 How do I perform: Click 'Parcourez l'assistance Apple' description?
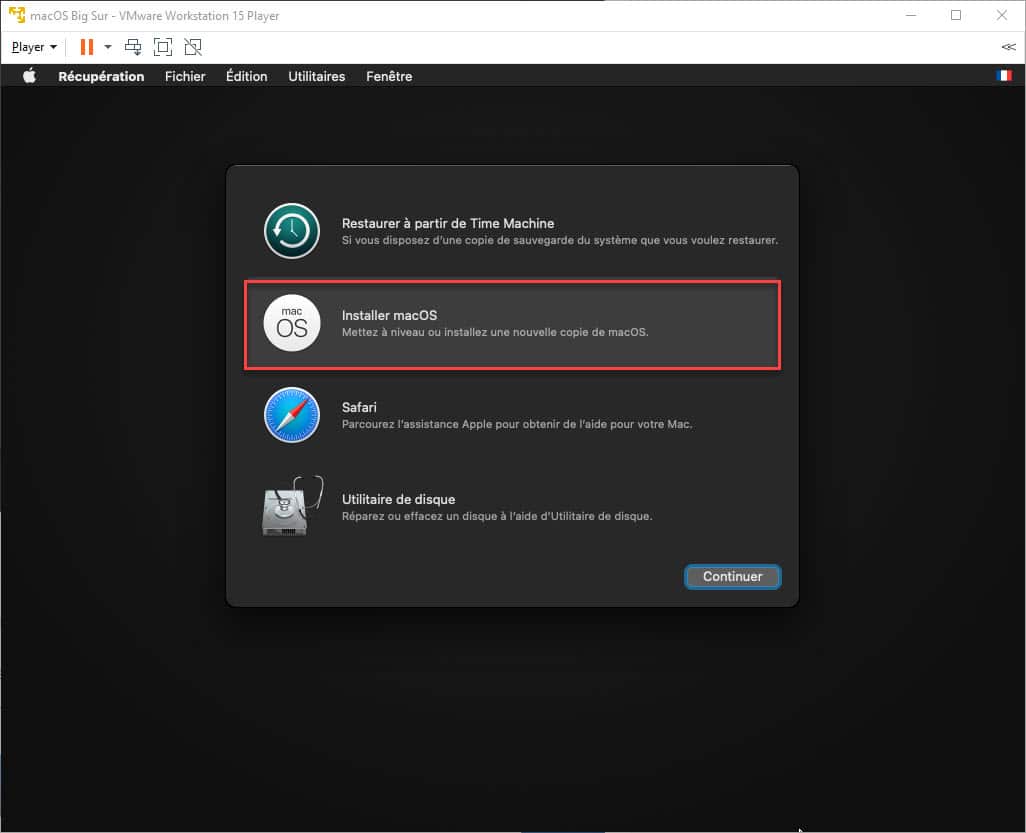(517, 425)
